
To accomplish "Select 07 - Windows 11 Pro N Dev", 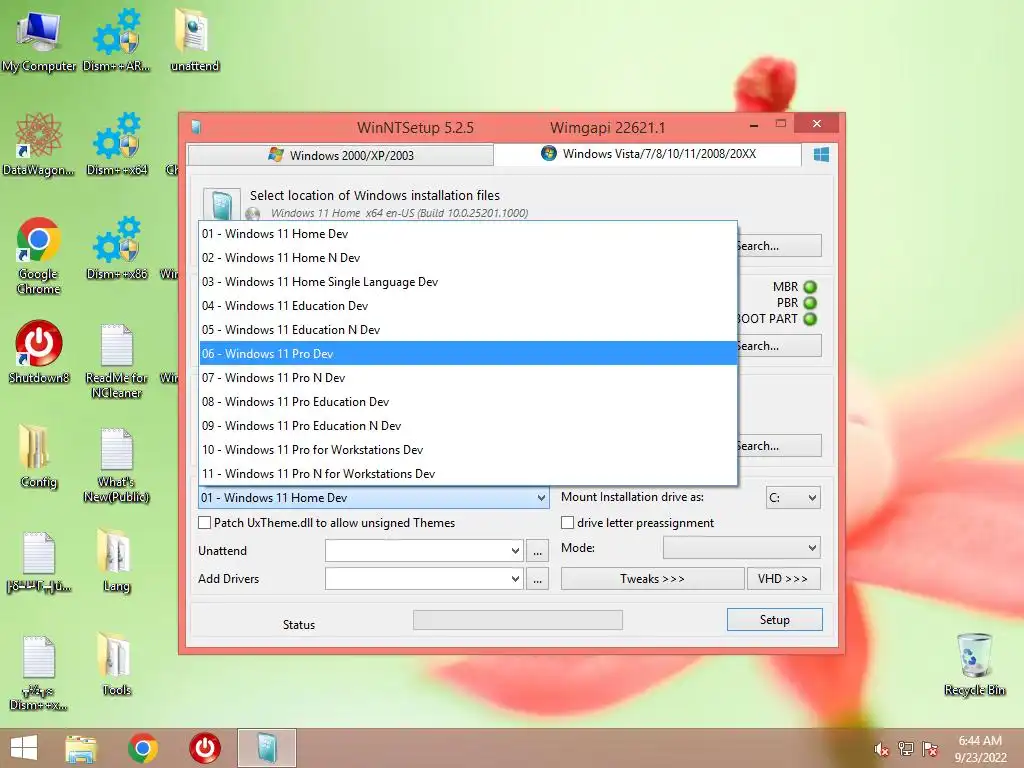I will tap(468, 378).
